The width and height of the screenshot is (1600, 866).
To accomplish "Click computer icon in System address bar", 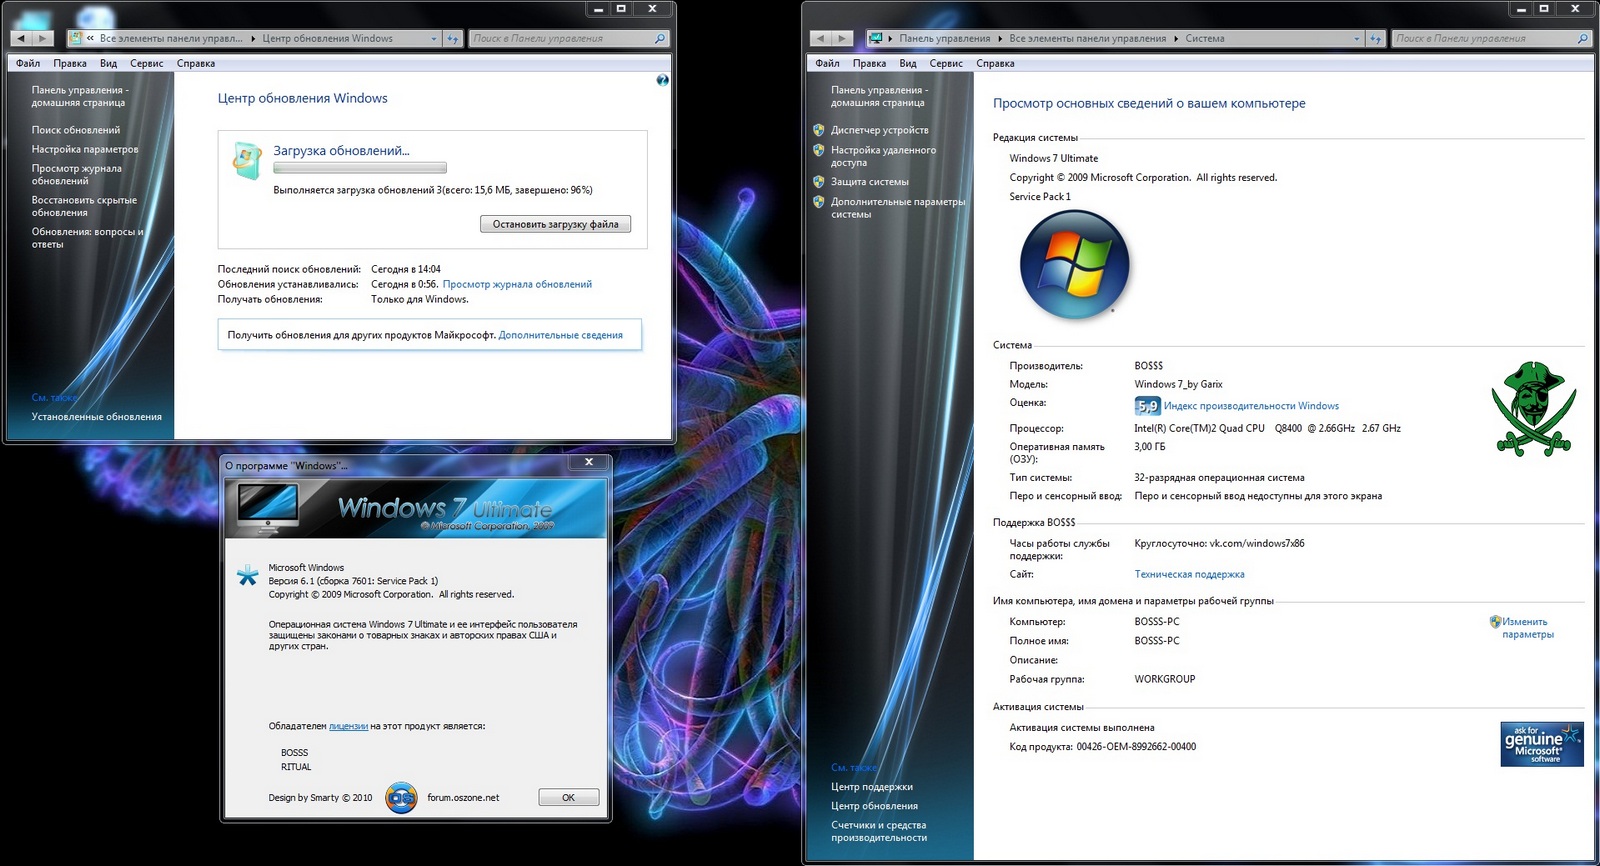I will coord(876,38).
